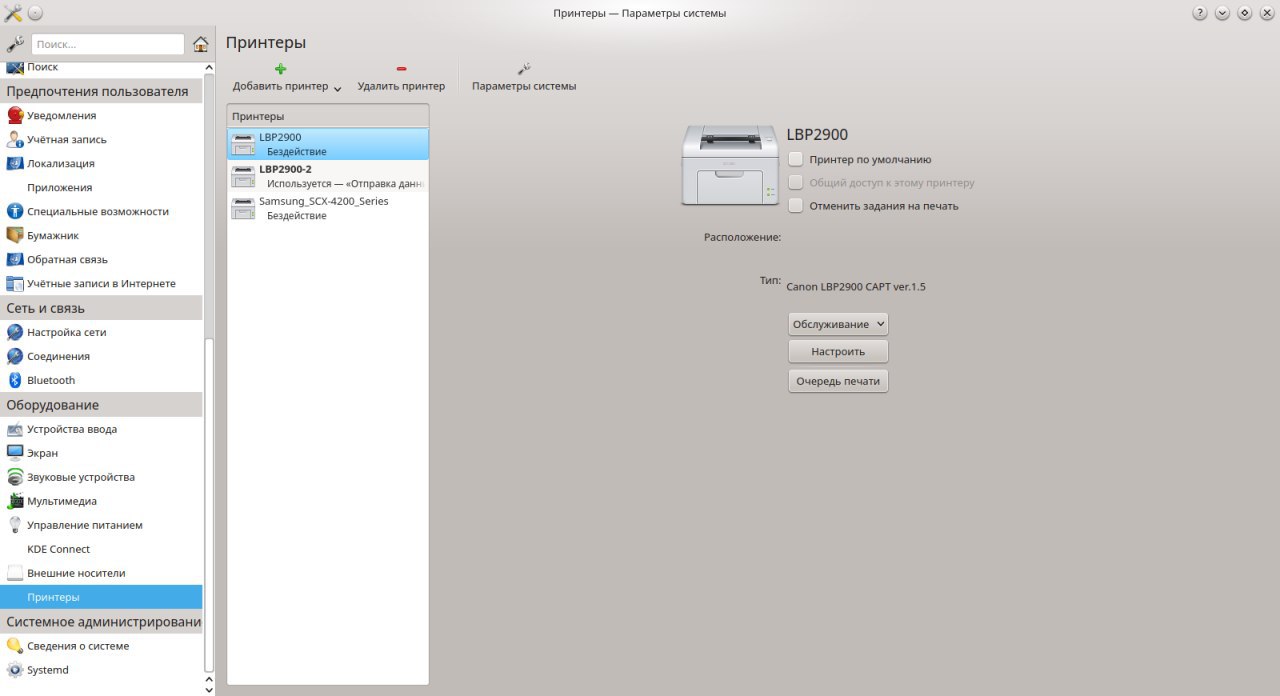1280x696 pixels.
Task: Click the large LBP2900 printer image
Action: point(730,165)
